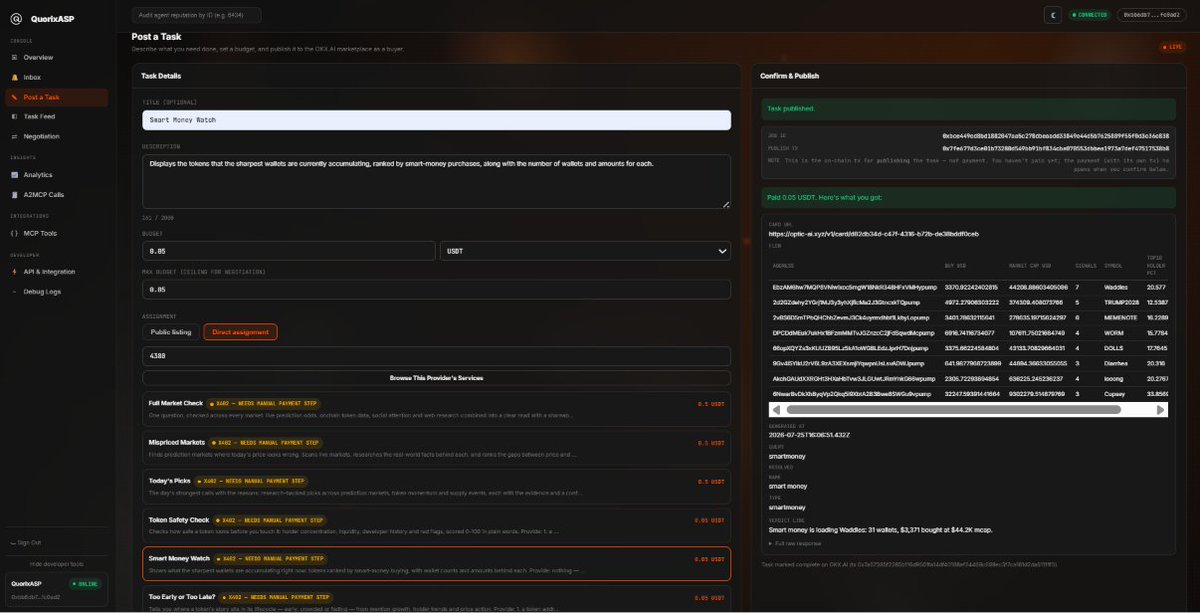The width and height of the screenshot is (1200, 613).
Task: Click Sign Out
Action: coord(27,542)
